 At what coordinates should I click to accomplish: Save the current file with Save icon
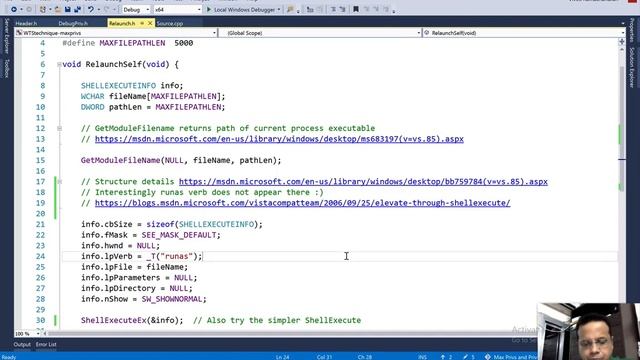[x=68, y=9]
